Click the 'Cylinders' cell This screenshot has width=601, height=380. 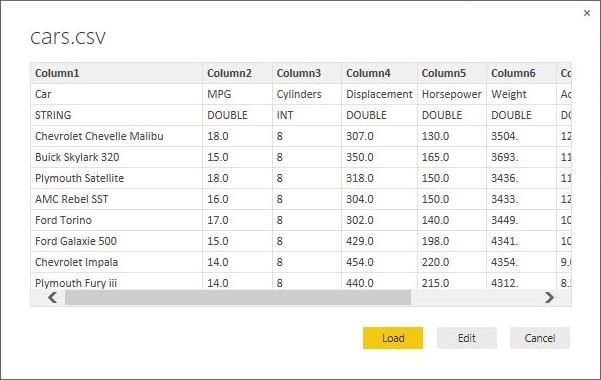tap(307, 94)
